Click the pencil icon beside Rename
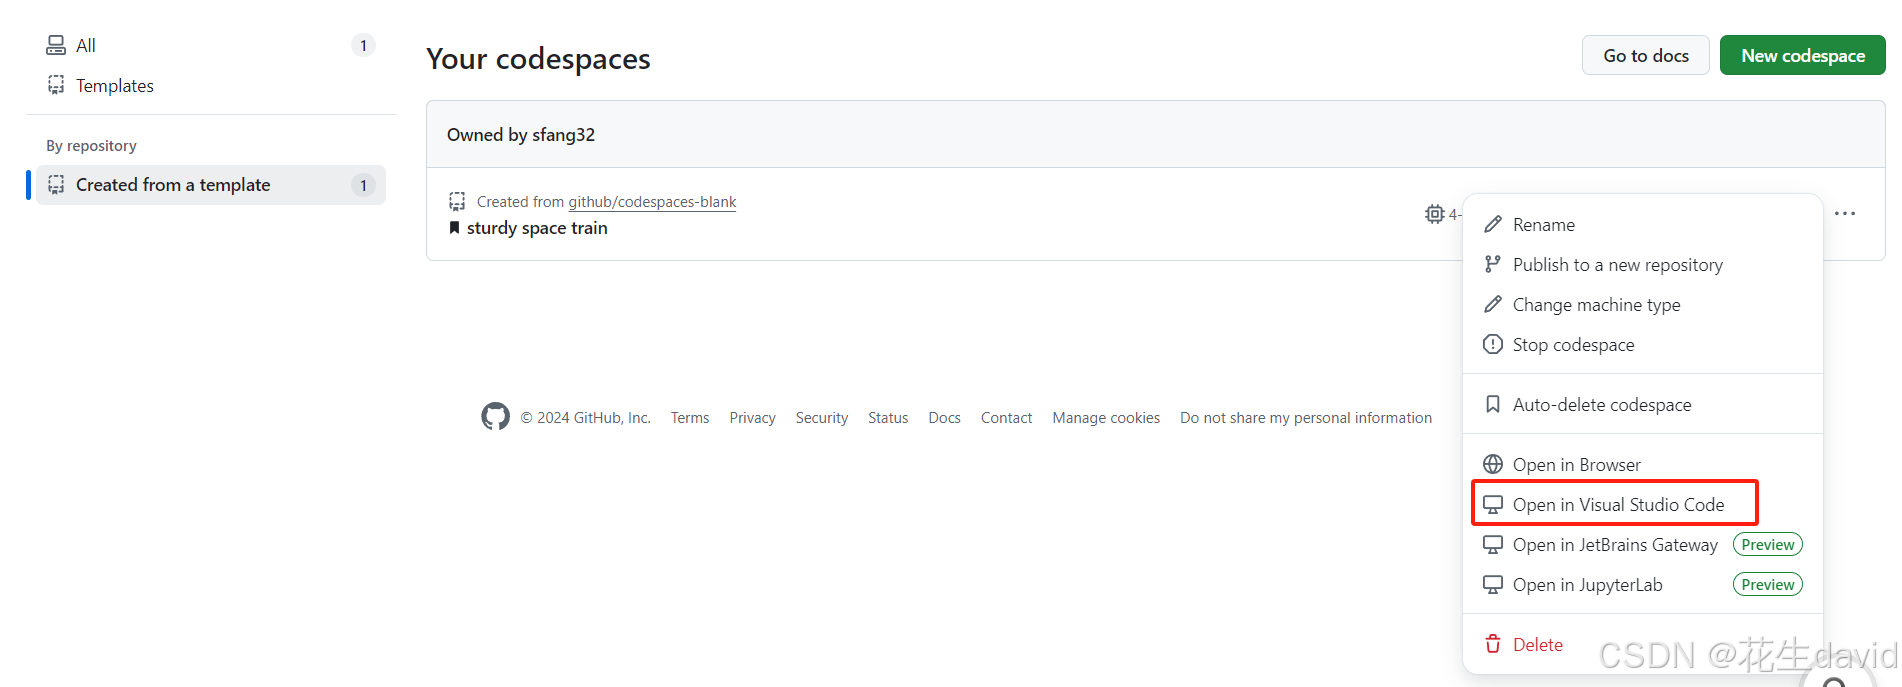Viewport: 1902px width, 687px height. pos(1493,224)
